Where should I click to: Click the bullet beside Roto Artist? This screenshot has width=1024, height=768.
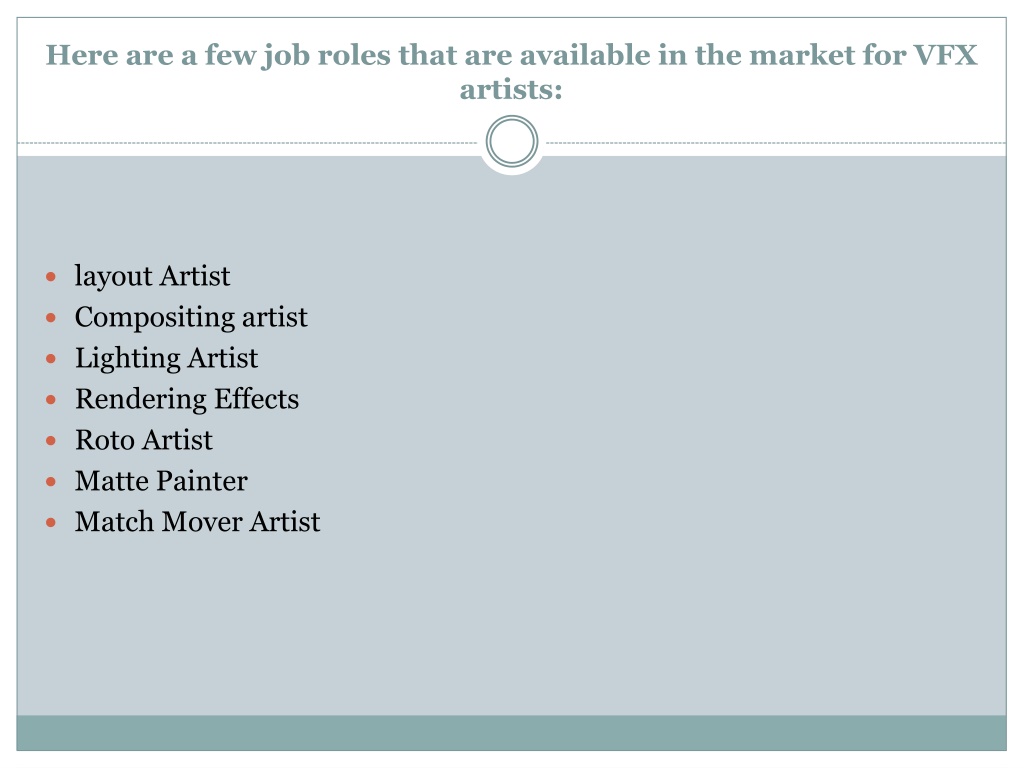tap(51, 441)
